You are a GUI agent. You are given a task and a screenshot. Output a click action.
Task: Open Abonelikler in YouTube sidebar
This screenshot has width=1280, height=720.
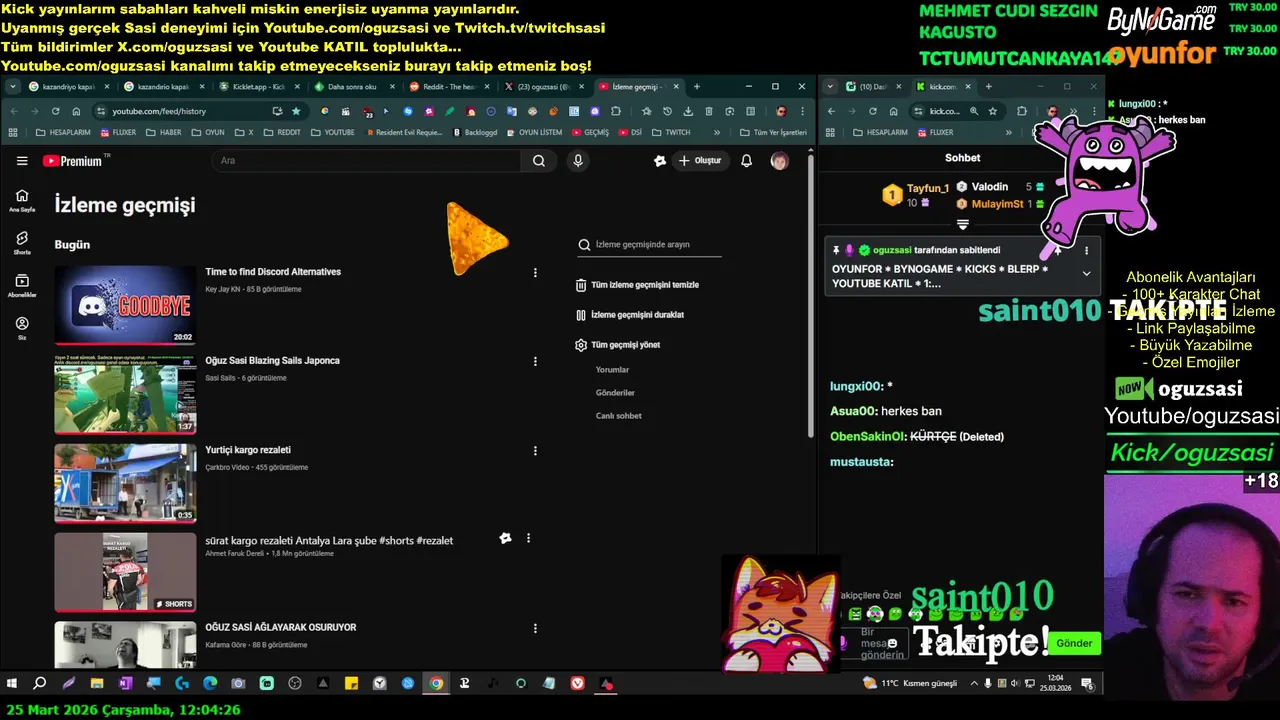(x=22, y=286)
